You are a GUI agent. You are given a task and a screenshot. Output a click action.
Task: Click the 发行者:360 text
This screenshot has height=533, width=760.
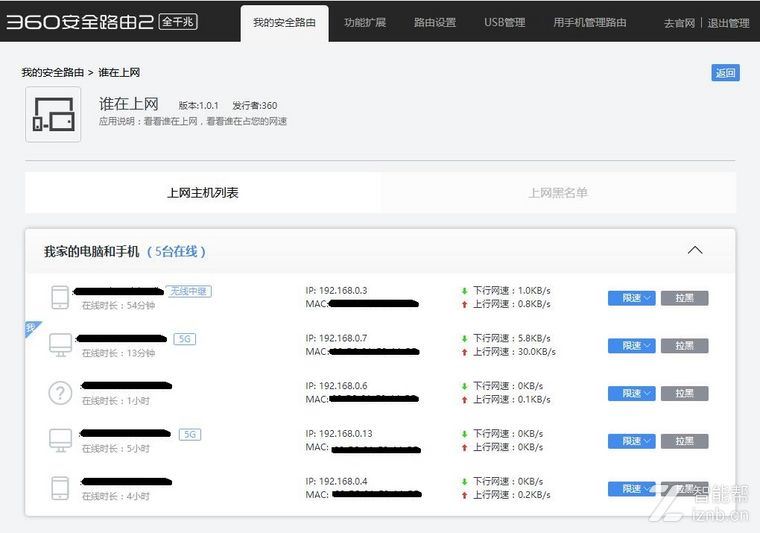pos(254,106)
